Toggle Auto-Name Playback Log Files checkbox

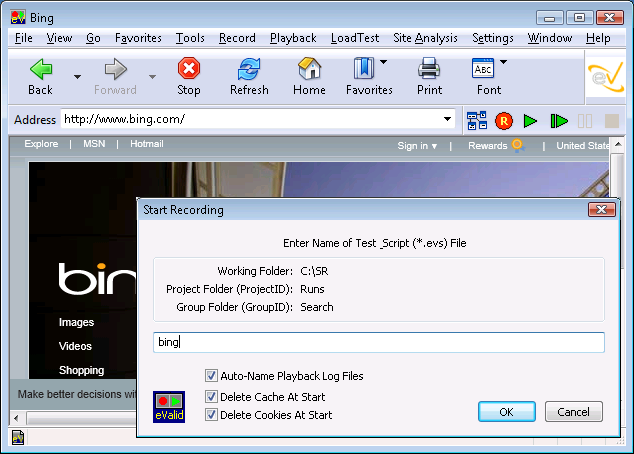point(211,376)
